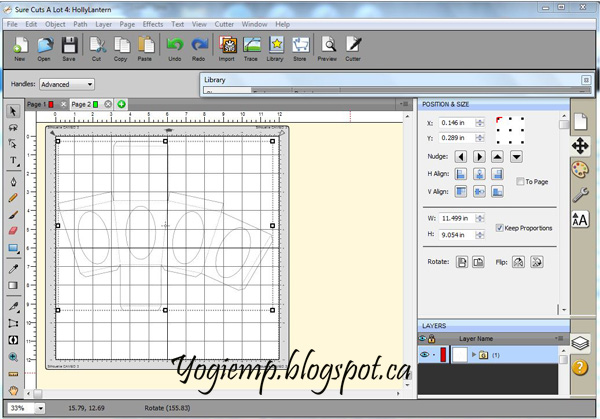Click the Trace icon in the toolbar
Viewport: 600px width, 419px height.
click(252, 46)
